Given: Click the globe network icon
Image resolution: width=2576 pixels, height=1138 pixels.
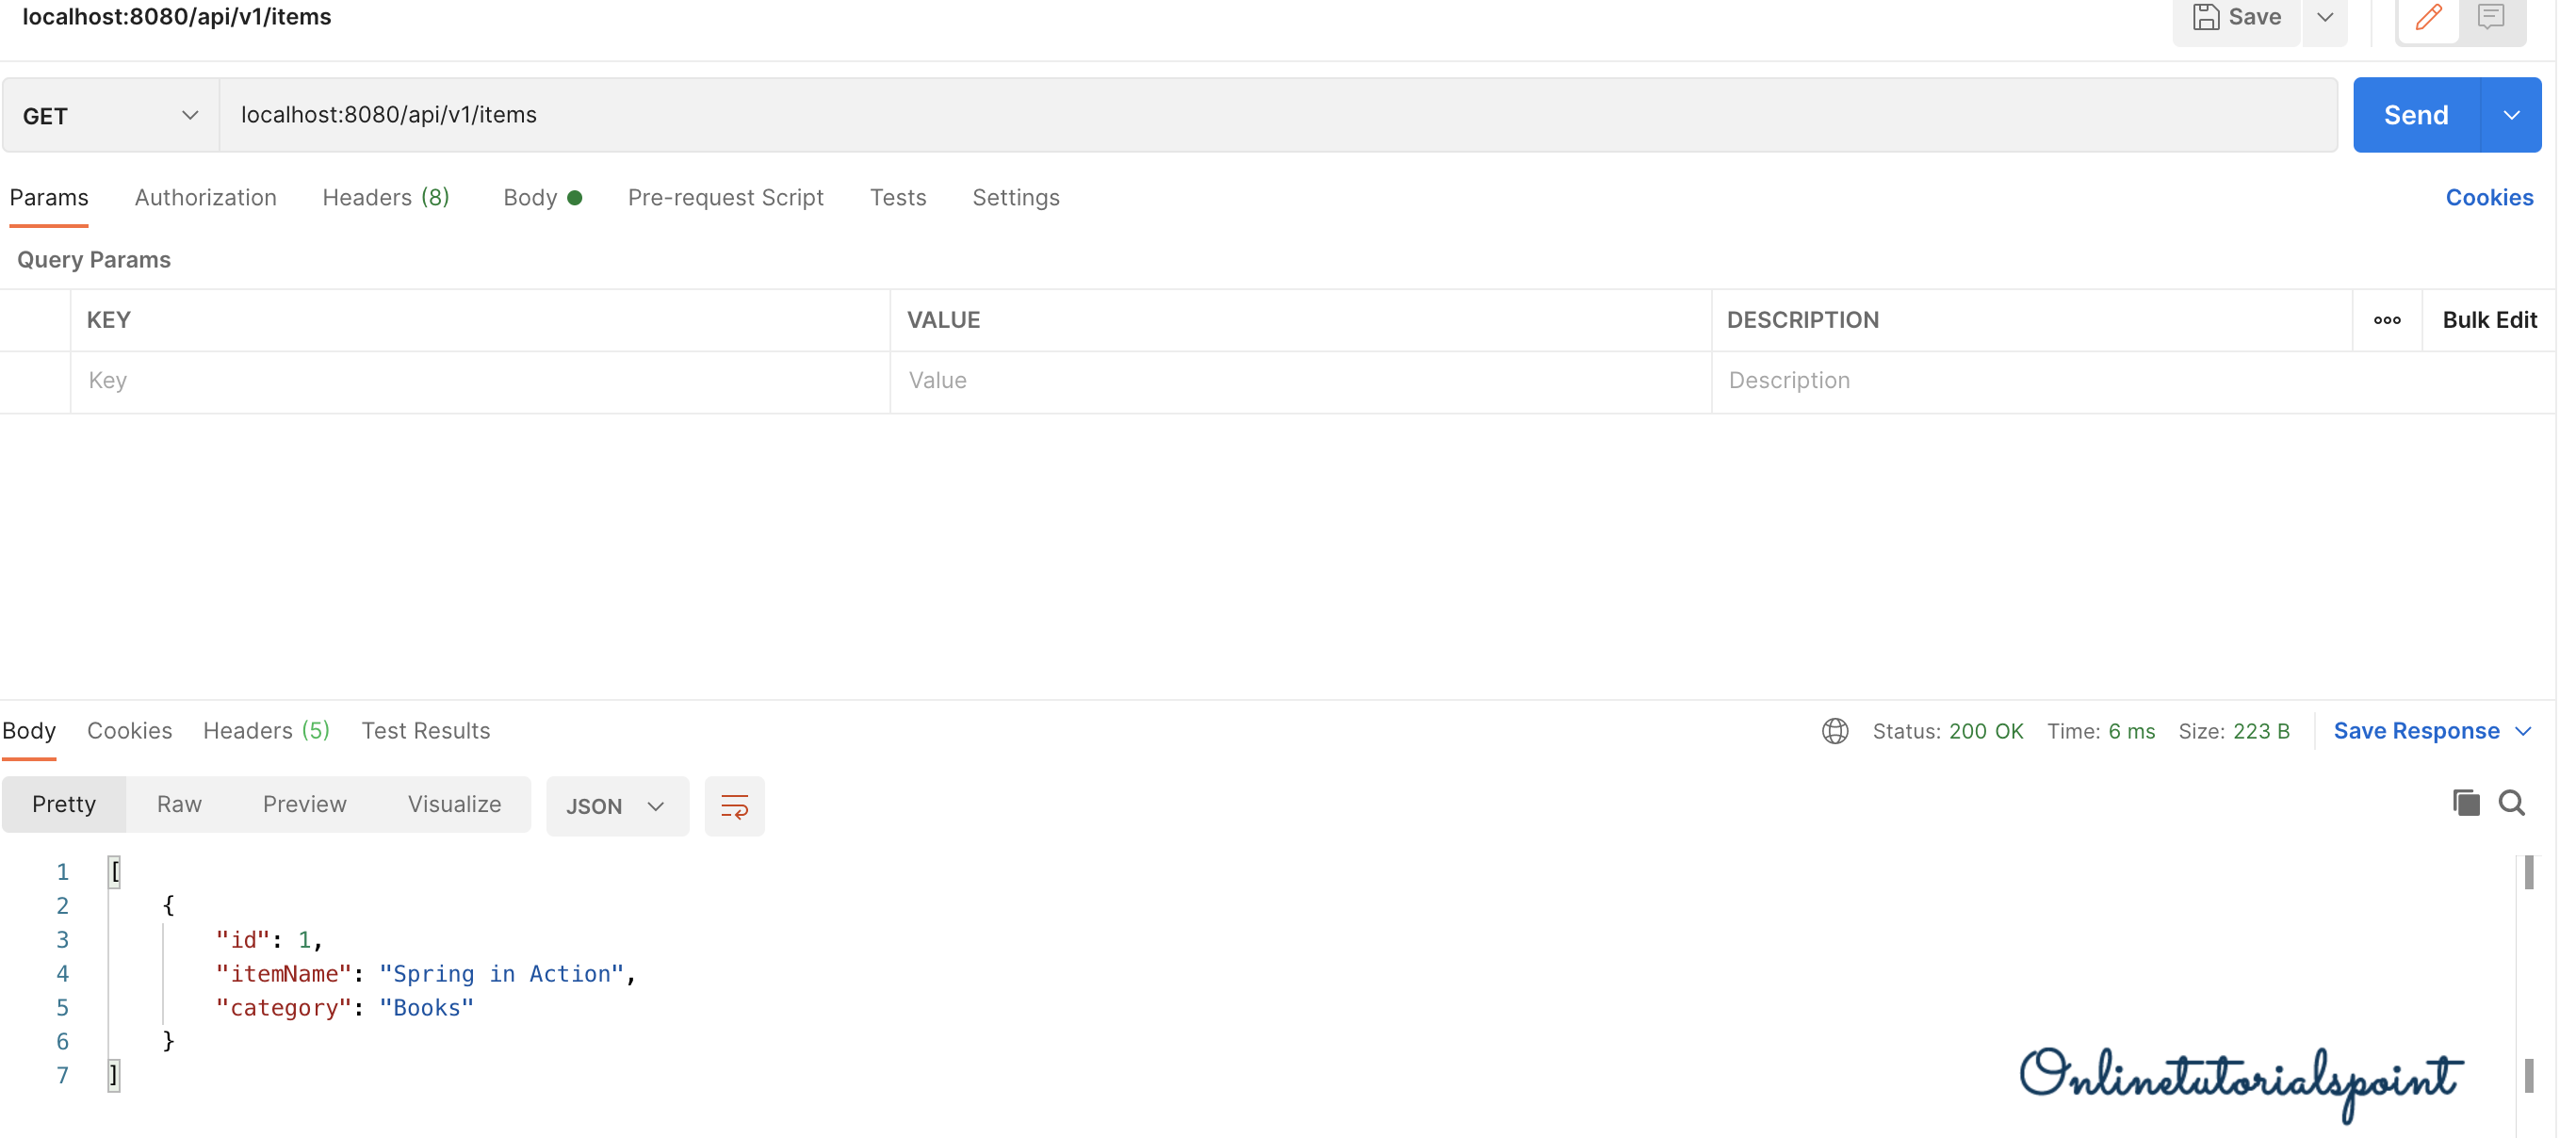Looking at the screenshot, I should coord(1834,731).
